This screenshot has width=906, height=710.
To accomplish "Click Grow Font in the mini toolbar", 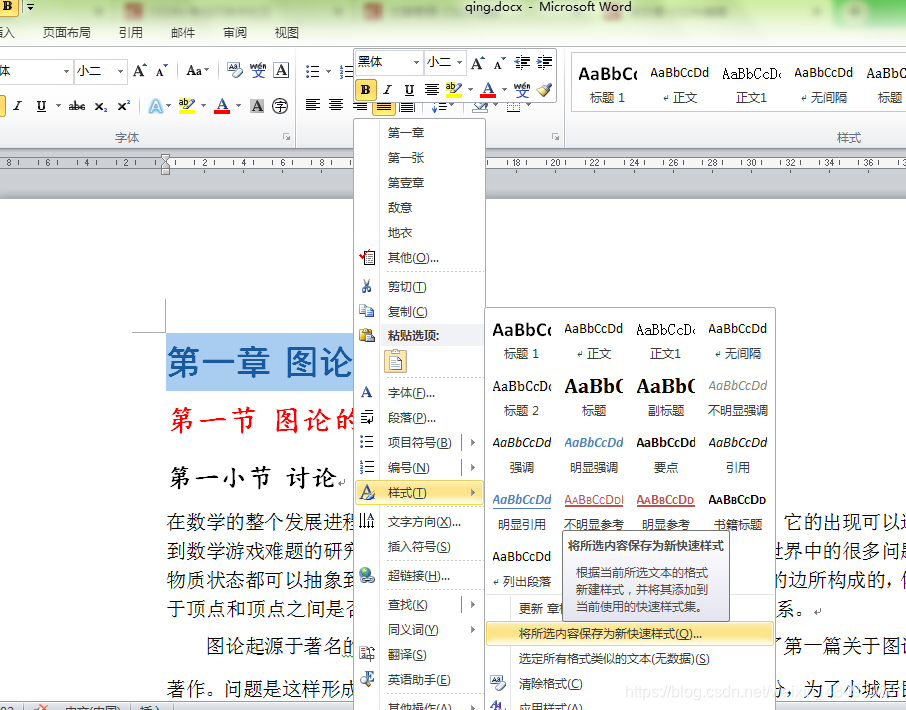I will point(477,62).
